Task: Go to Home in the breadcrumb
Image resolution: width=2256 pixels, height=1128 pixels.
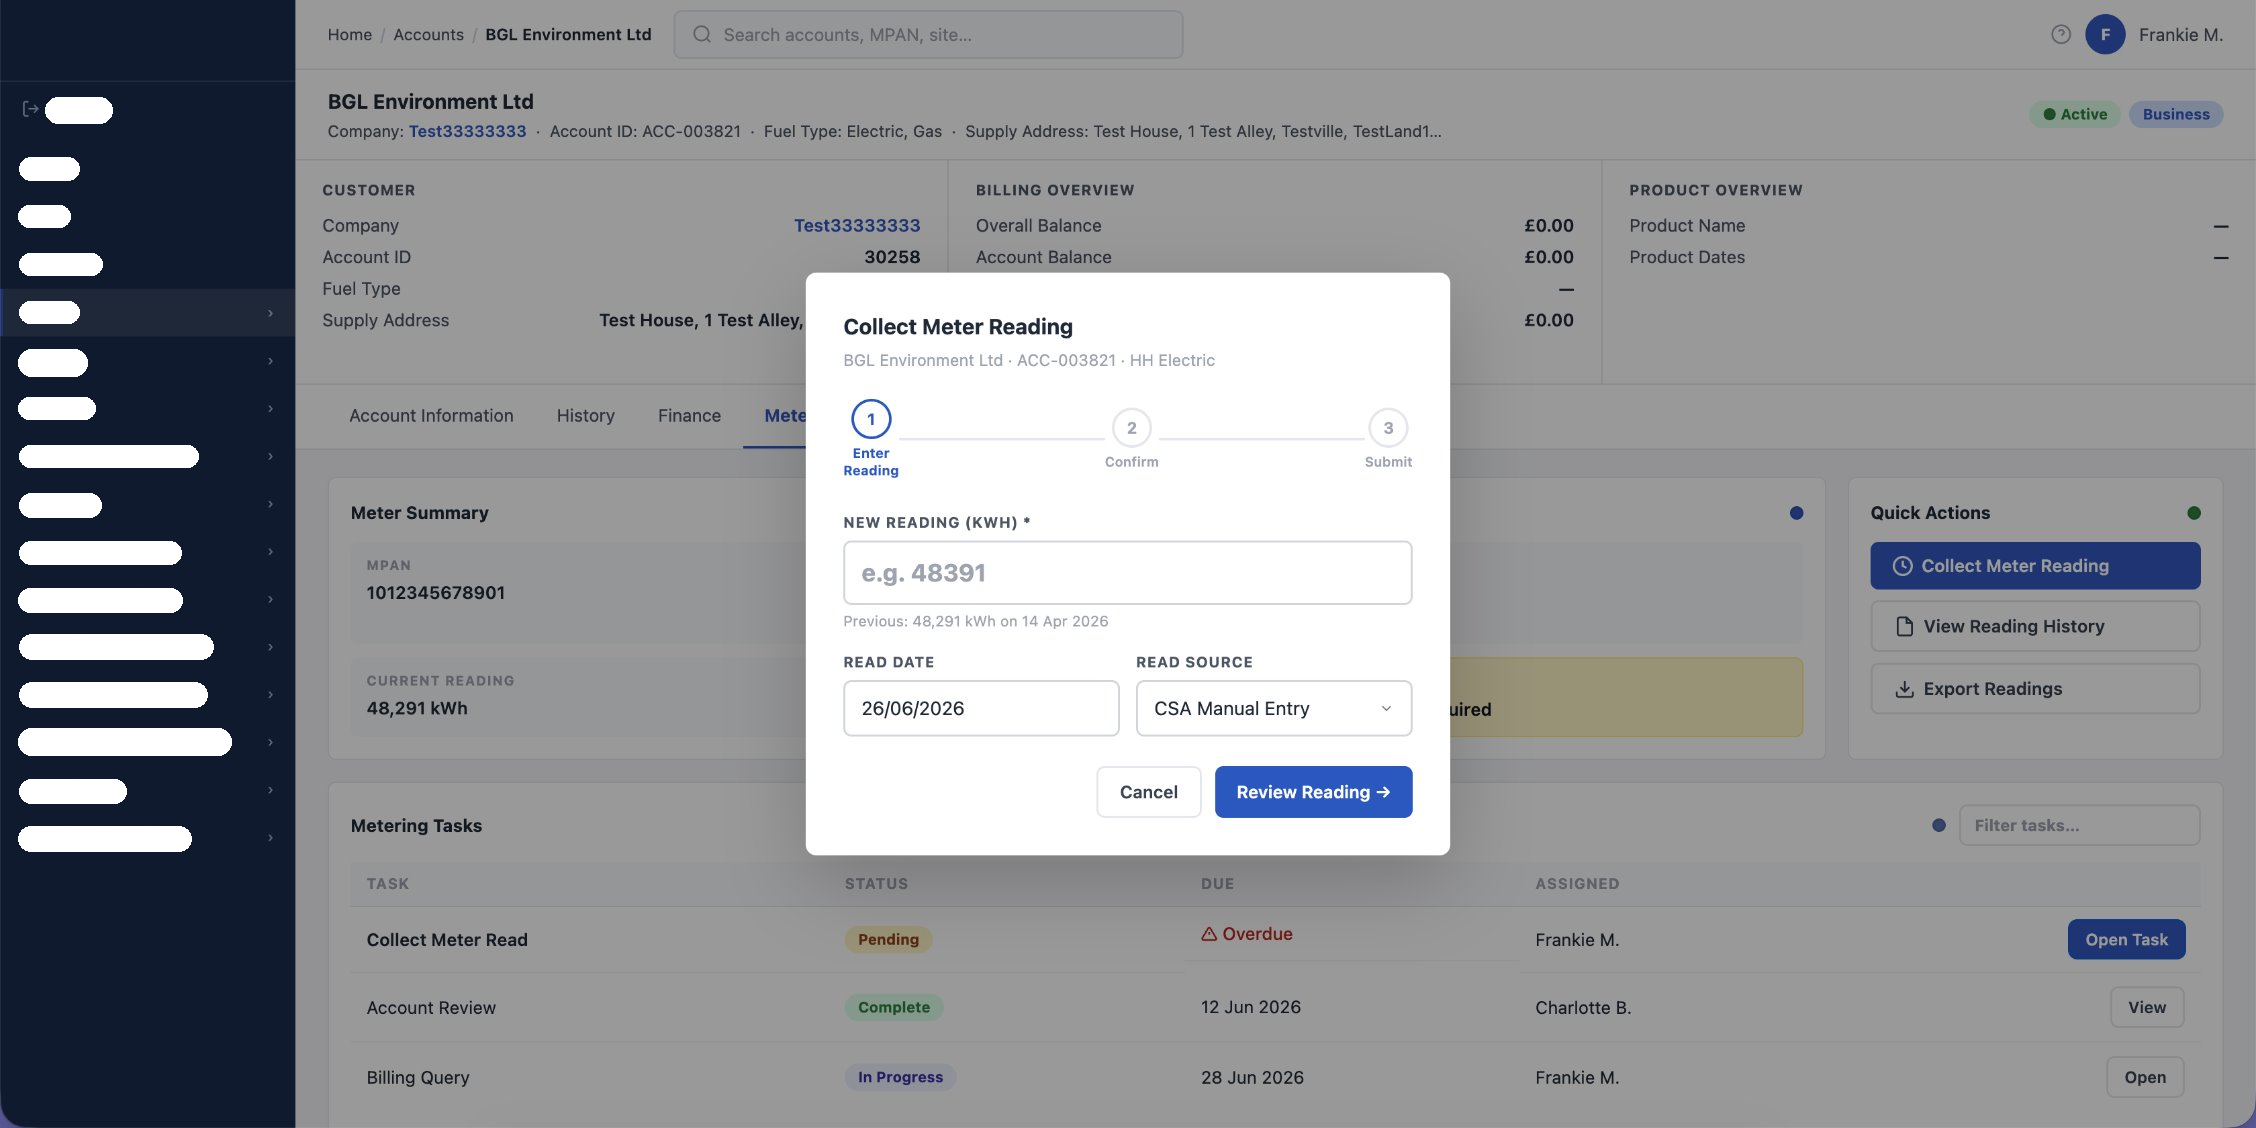Action: (349, 34)
